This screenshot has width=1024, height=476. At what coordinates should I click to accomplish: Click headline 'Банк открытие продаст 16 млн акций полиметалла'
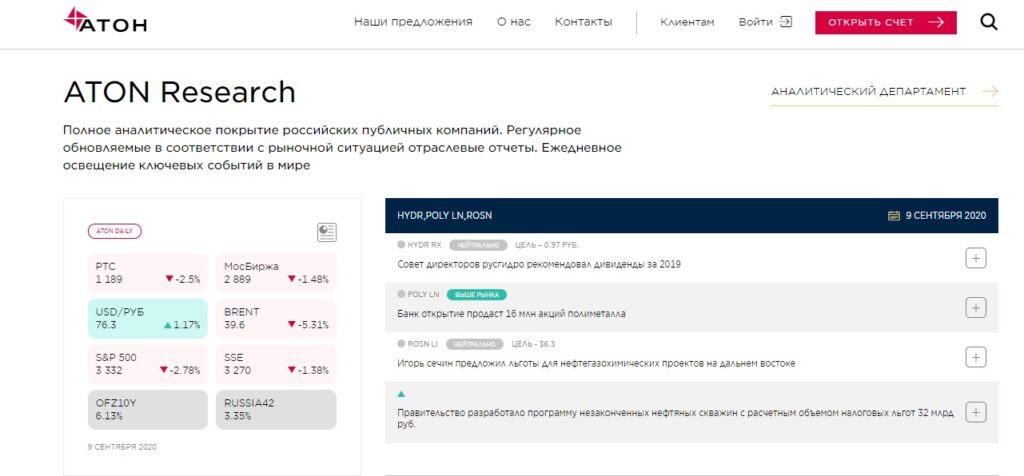tap(511, 313)
